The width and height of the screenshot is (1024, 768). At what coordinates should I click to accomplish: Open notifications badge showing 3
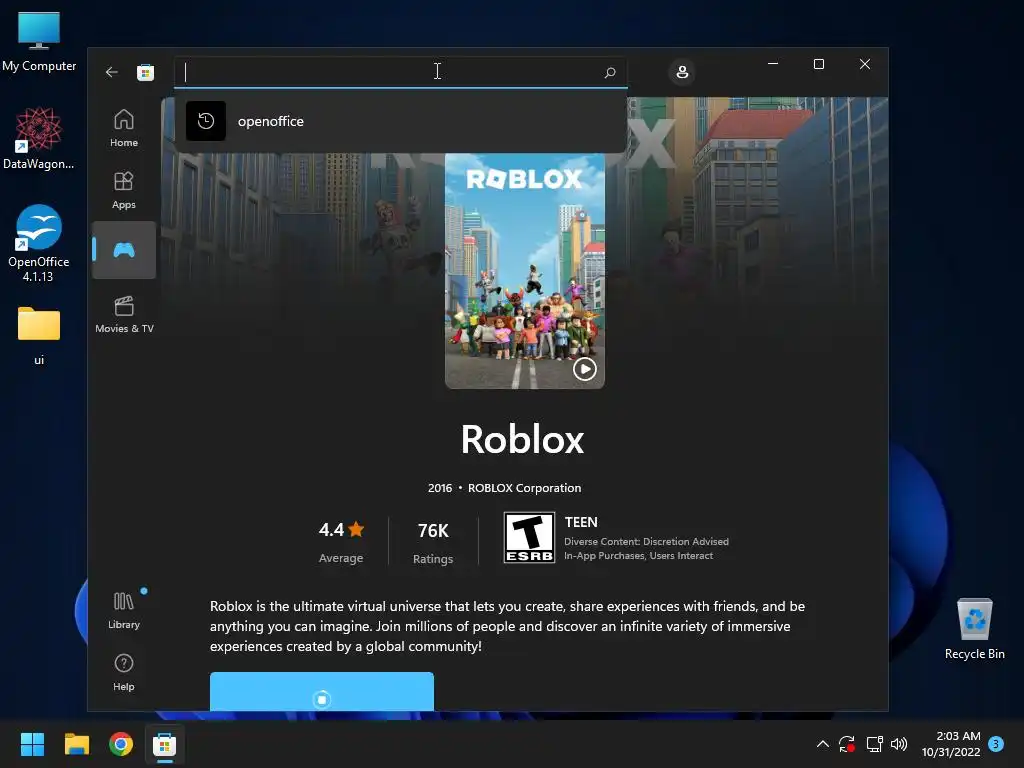click(x=996, y=744)
